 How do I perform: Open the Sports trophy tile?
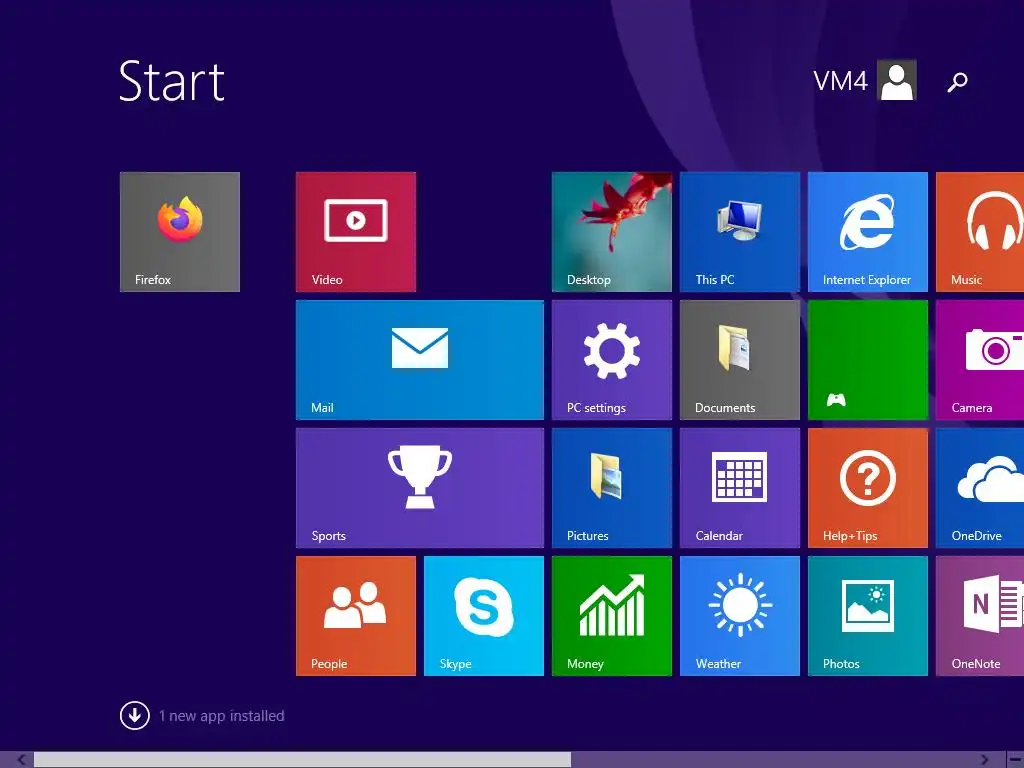(420, 488)
